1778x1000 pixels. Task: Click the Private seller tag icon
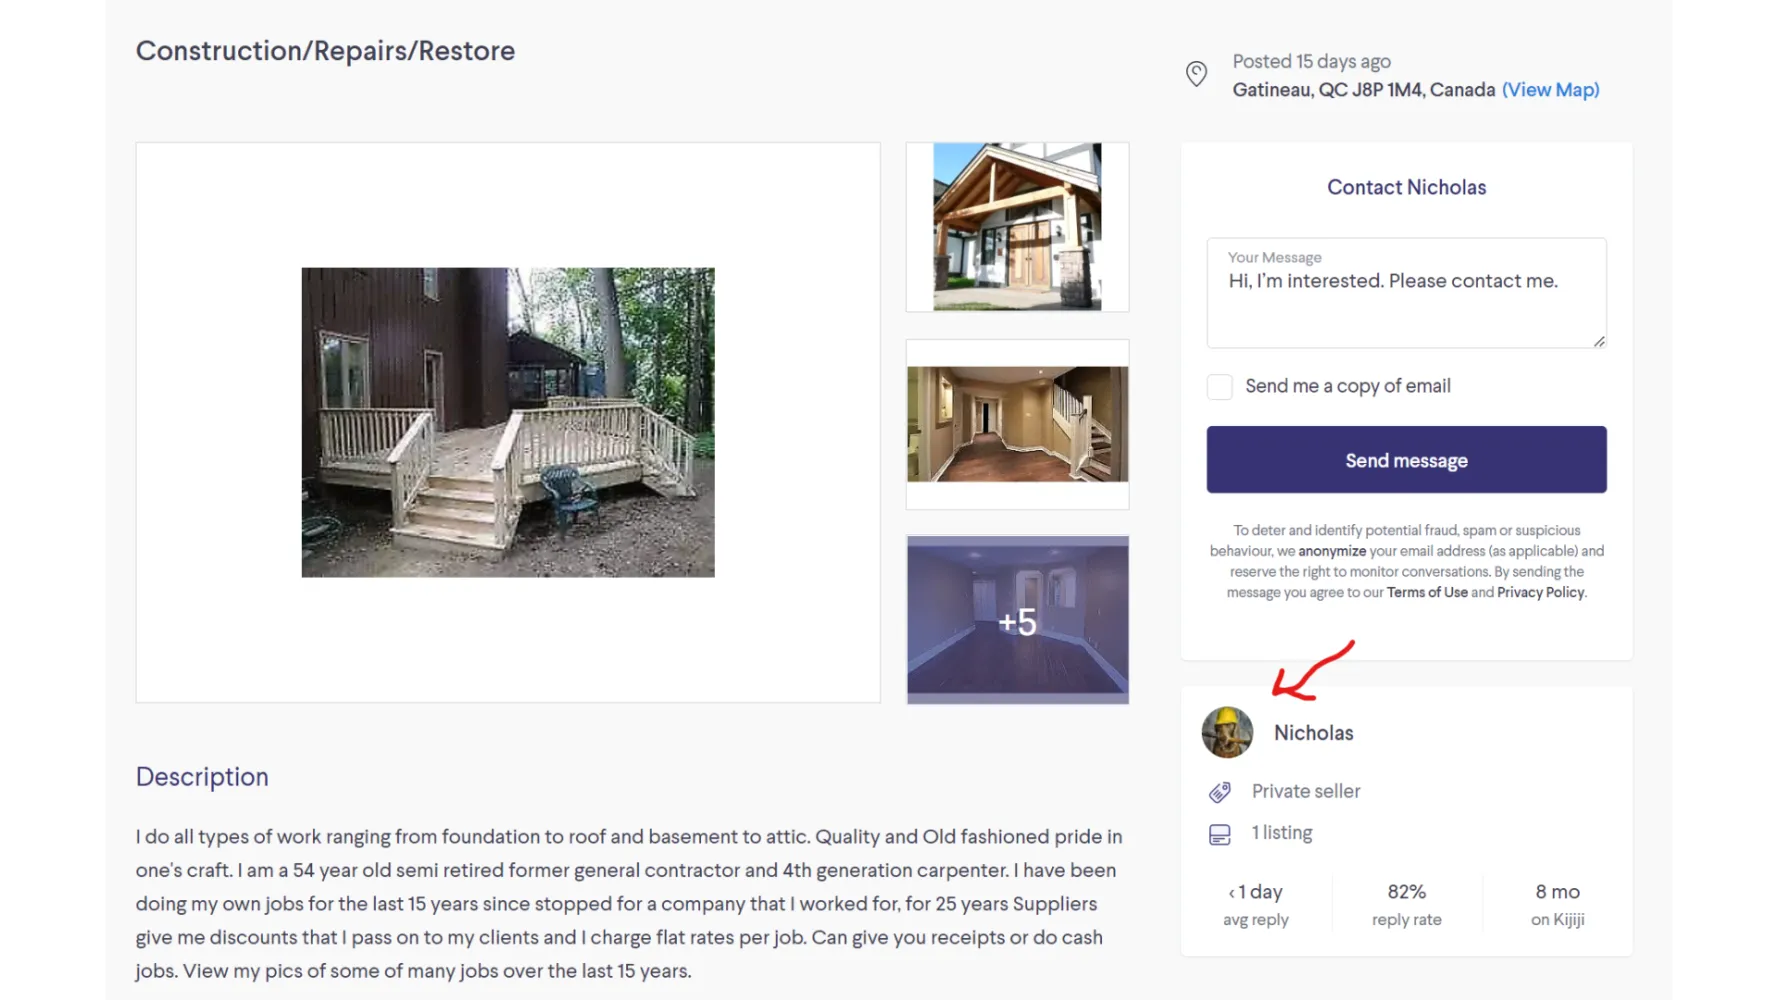click(1220, 792)
